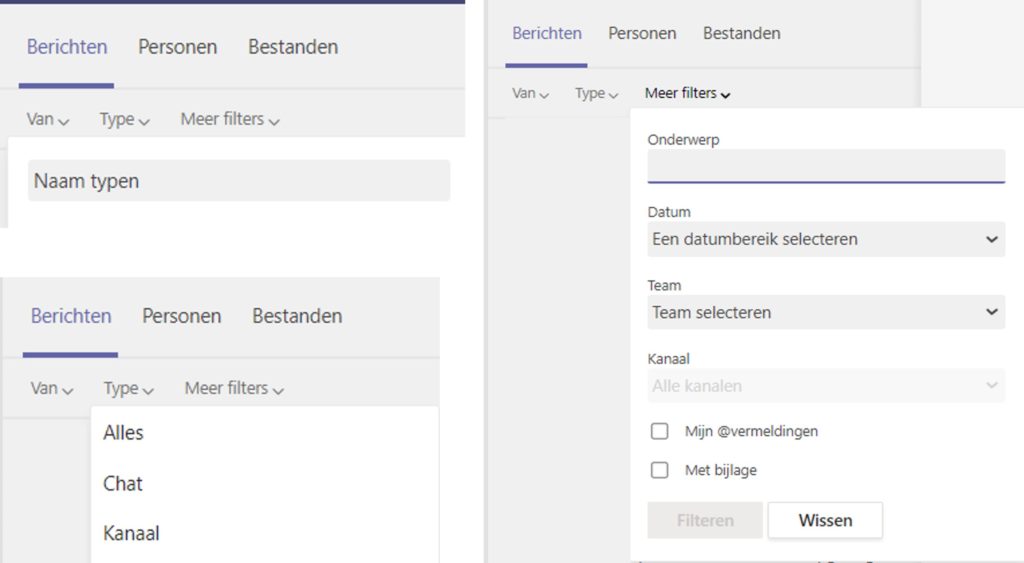
Task: Collapse the expanded 'Meer filters' above Onderwerp
Action: pos(688,93)
